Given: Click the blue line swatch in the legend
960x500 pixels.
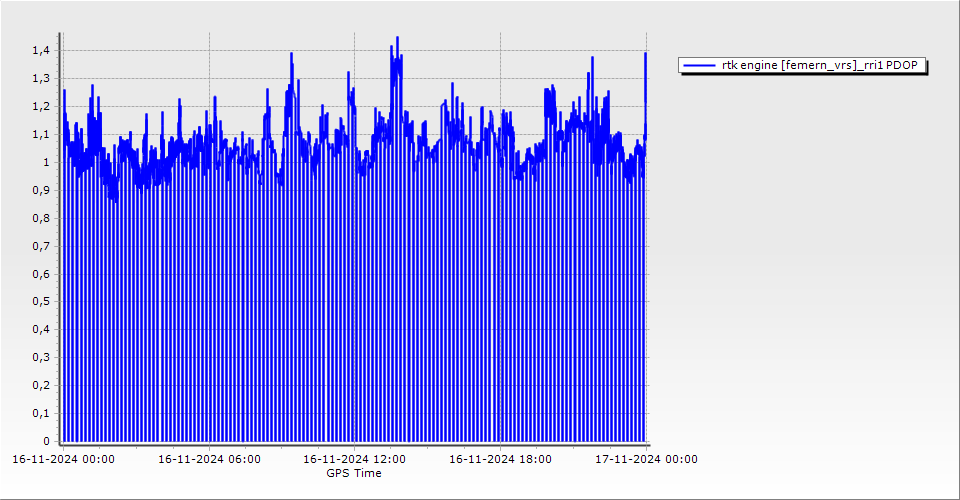Looking at the screenshot, I should pos(699,65).
